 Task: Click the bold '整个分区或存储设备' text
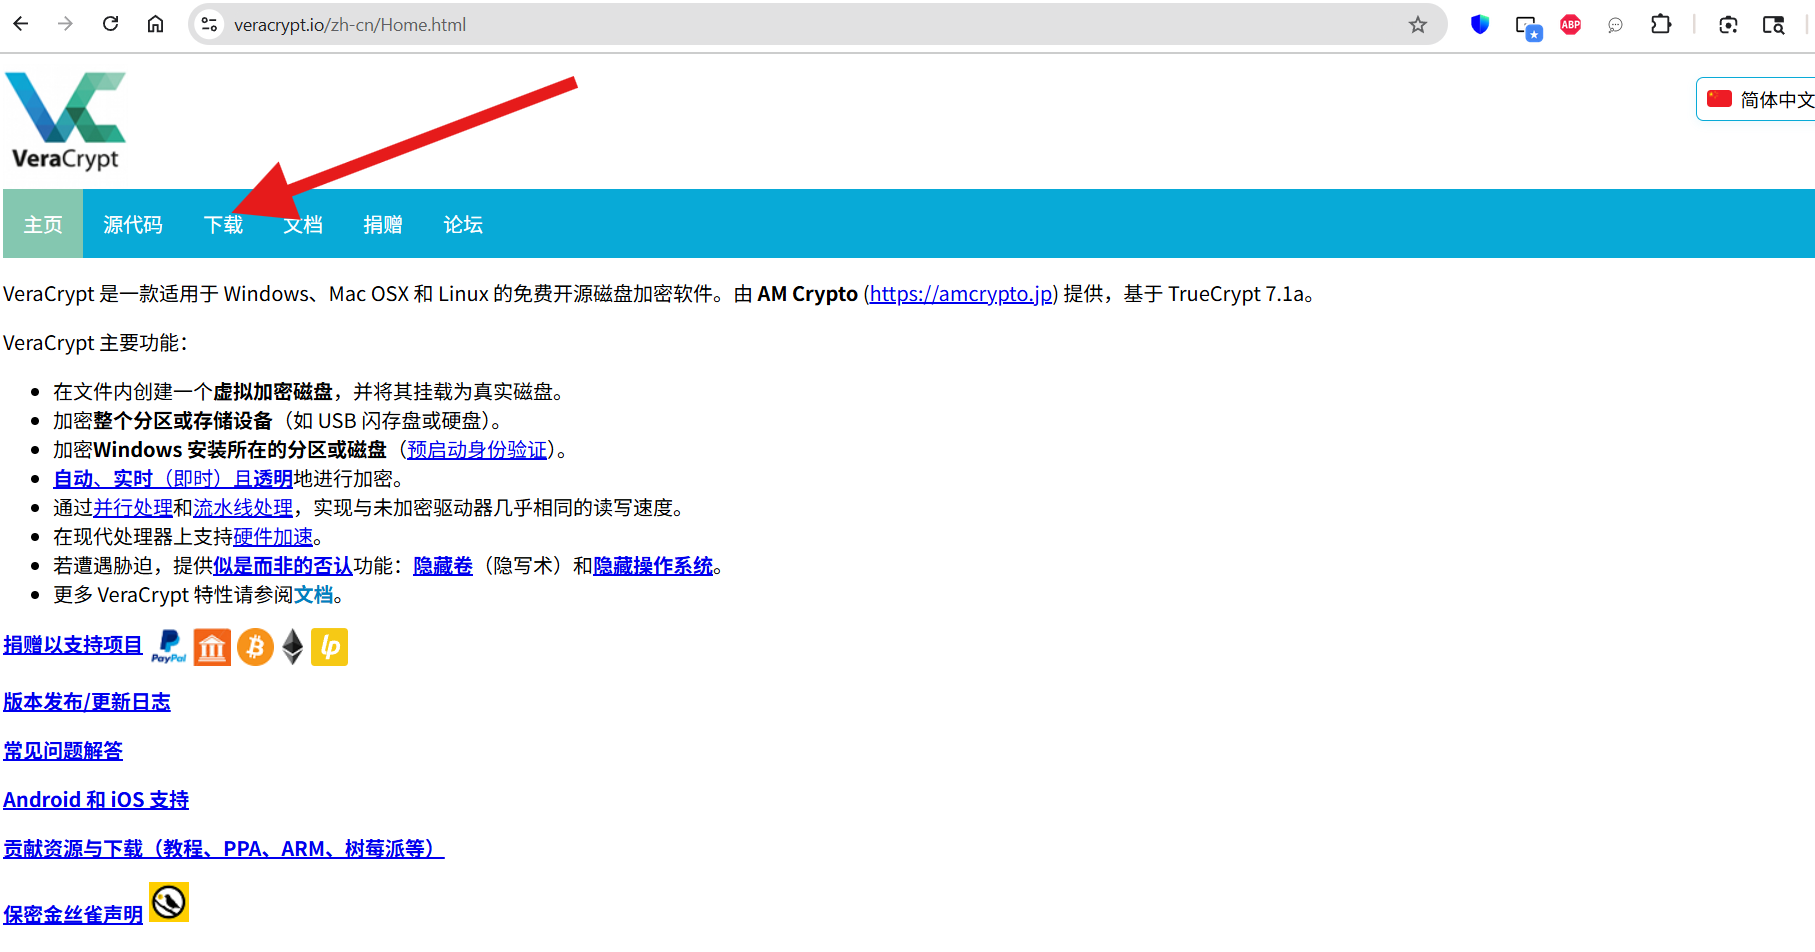click(x=183, y=421)
